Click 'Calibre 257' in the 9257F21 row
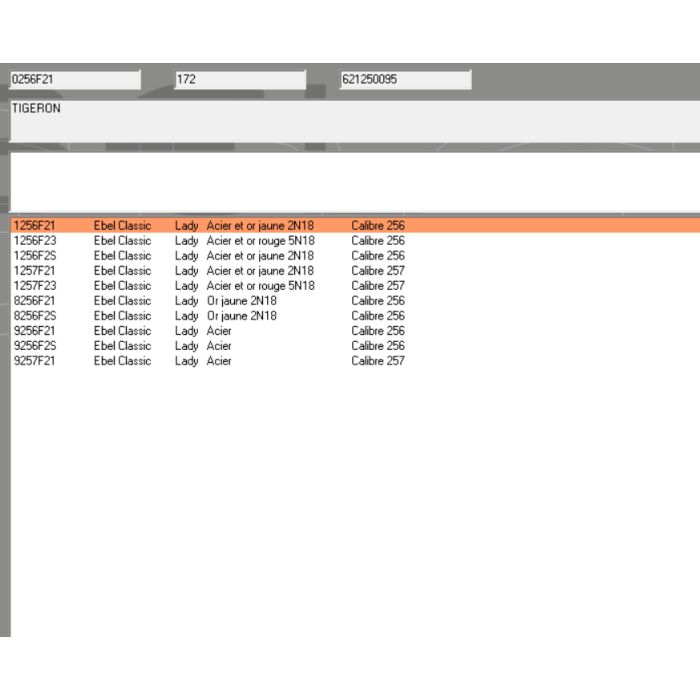700x700 pixels. pyautogui.click(x=378, y=361)
